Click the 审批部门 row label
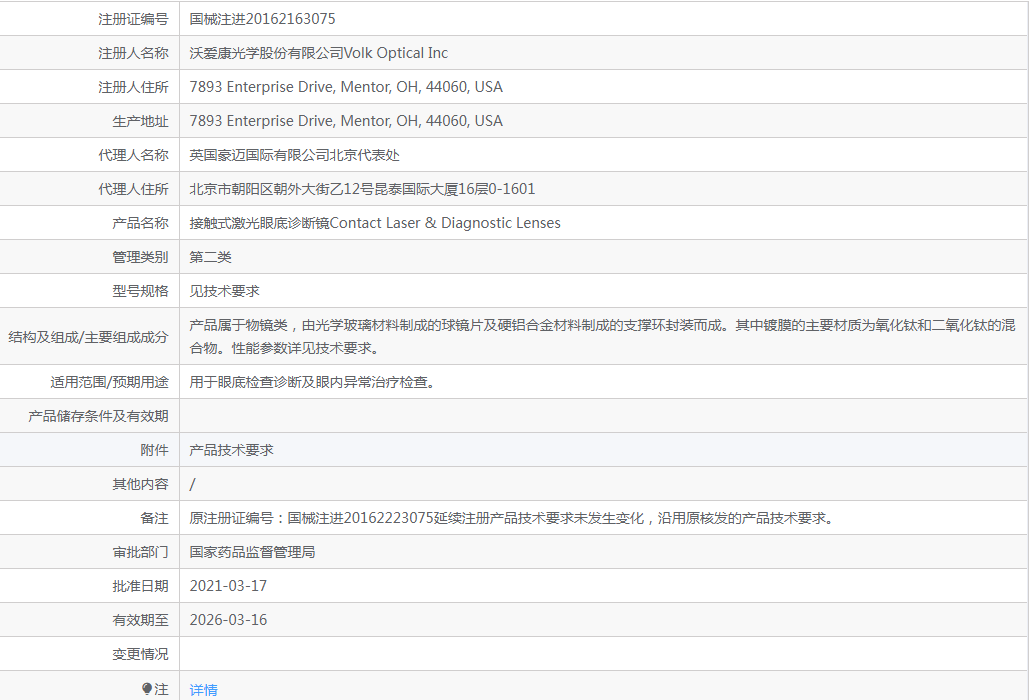 click(x=140, y=552)
